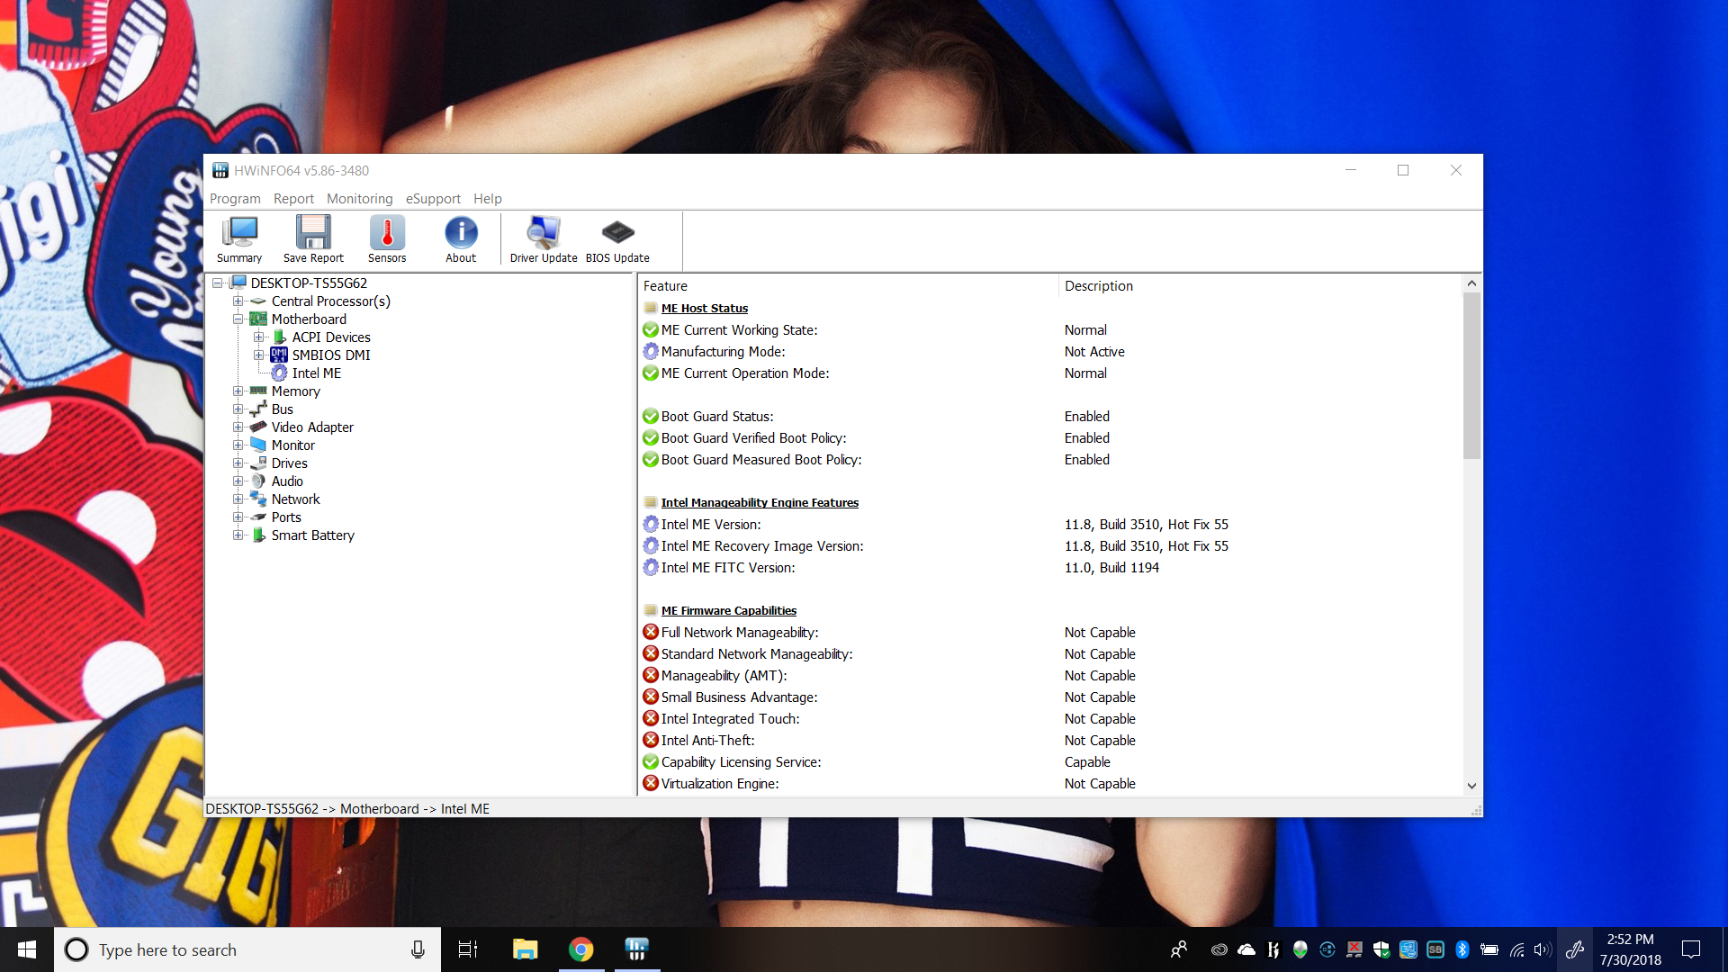This screenshot has width=1728, height=972.
Task: Expand the Drives tree node
Action: tap(238, 463)
